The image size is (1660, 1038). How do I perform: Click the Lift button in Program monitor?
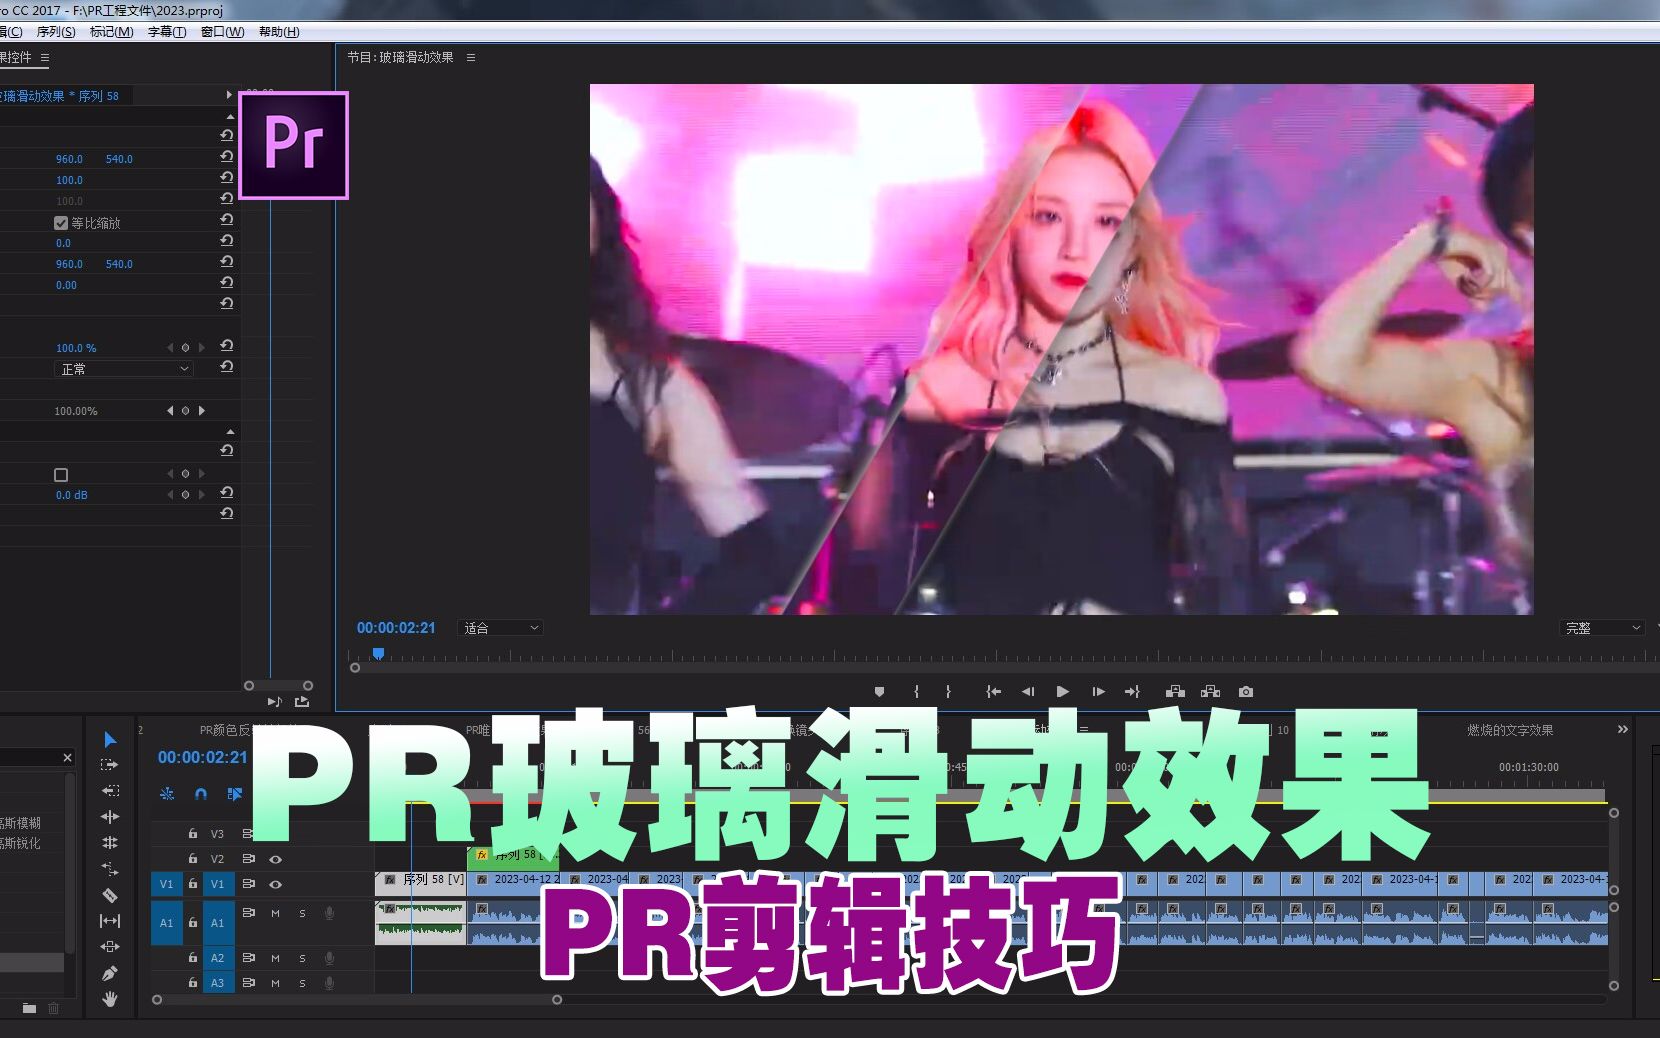tap(1176, 692)
